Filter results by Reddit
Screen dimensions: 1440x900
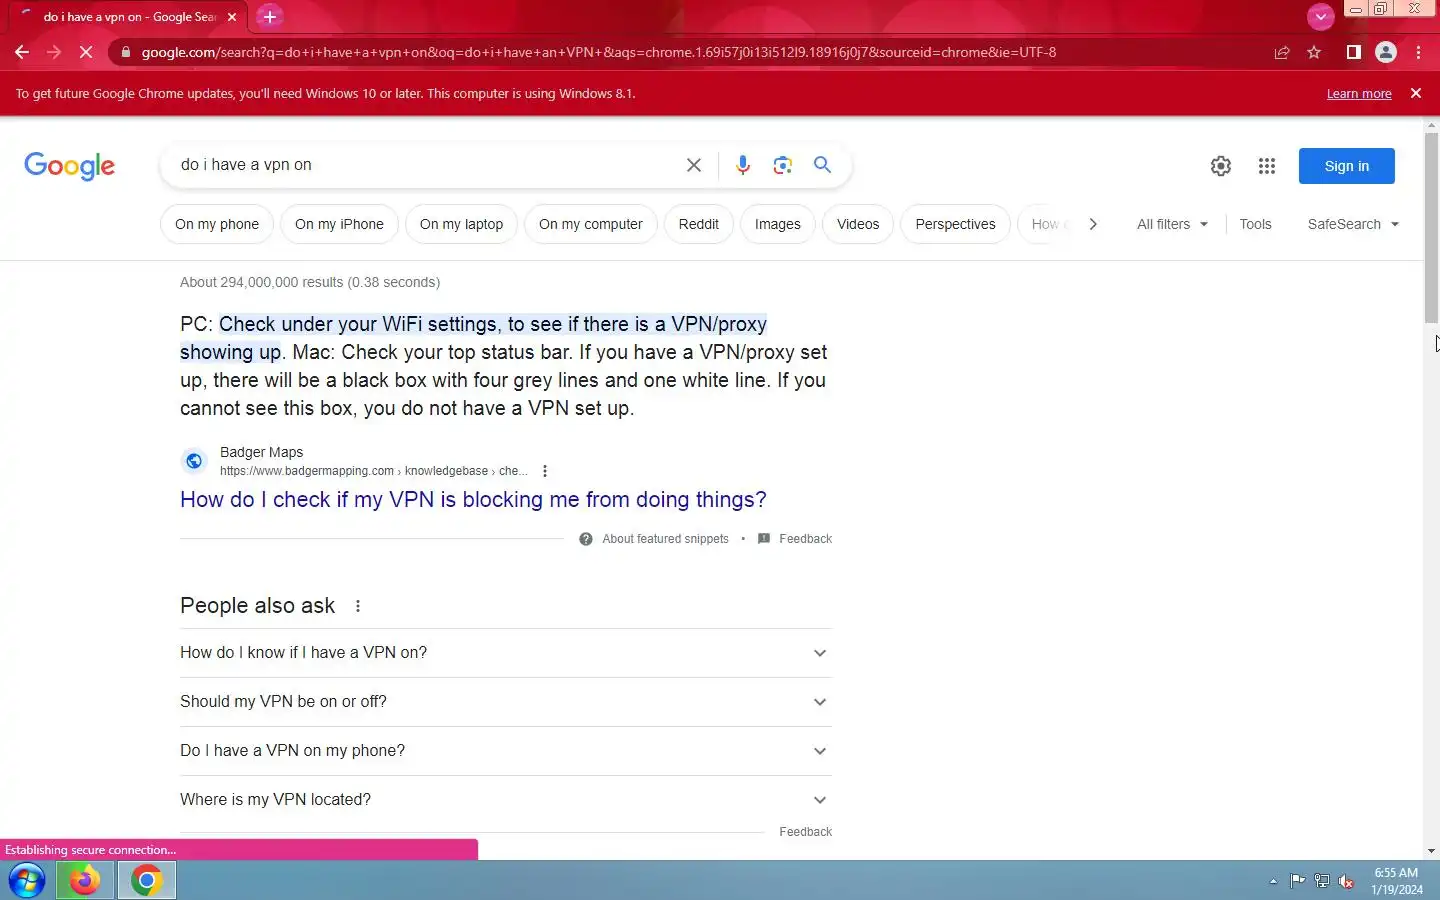(698, 224)
